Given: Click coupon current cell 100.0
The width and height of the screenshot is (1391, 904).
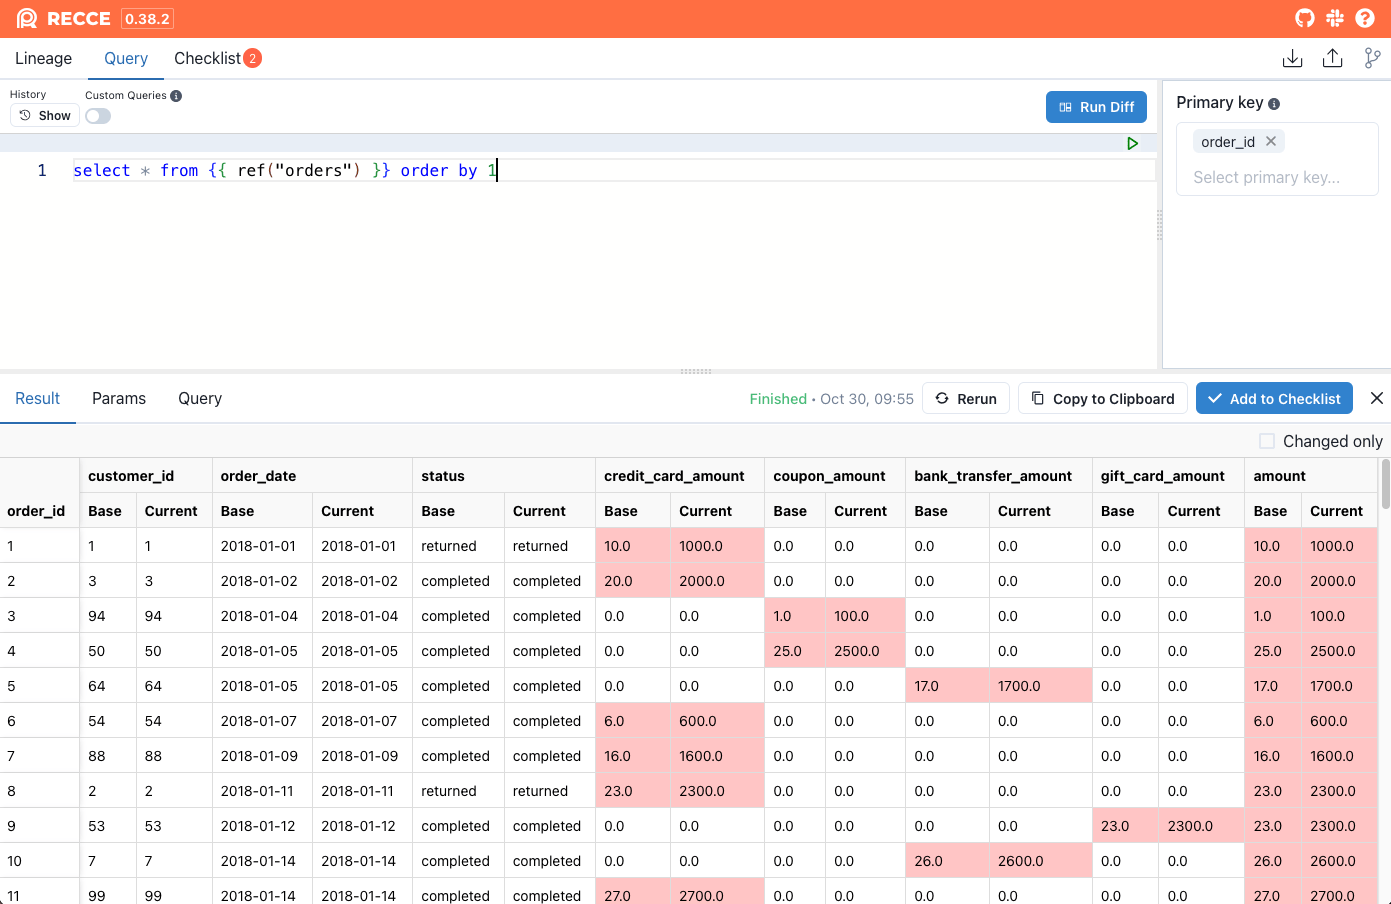Looking at the screenshot, I should tap(866, 616).
